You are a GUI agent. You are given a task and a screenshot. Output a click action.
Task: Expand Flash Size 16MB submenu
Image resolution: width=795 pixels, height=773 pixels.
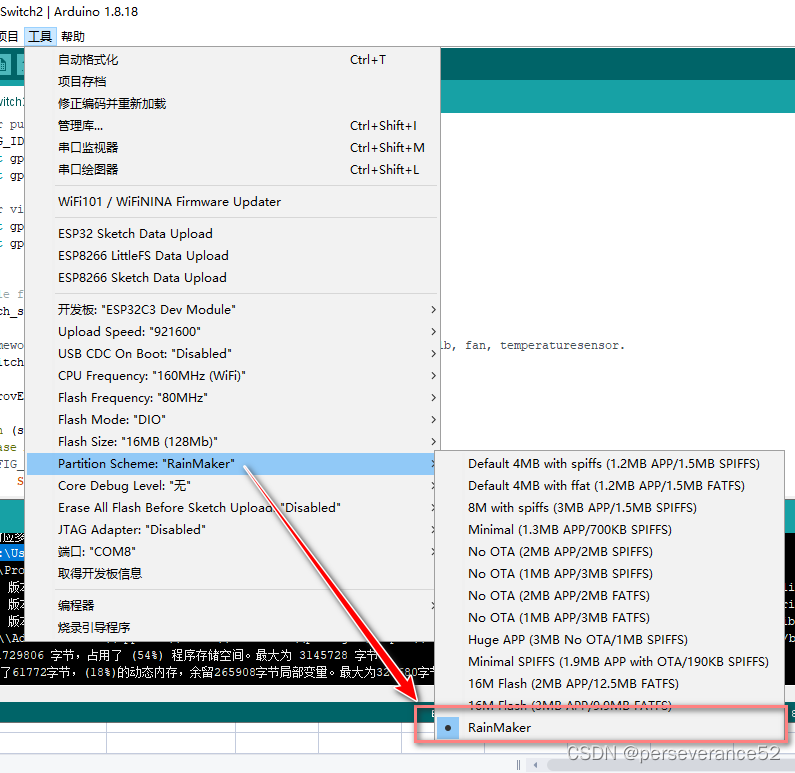(x=232, y=441)
